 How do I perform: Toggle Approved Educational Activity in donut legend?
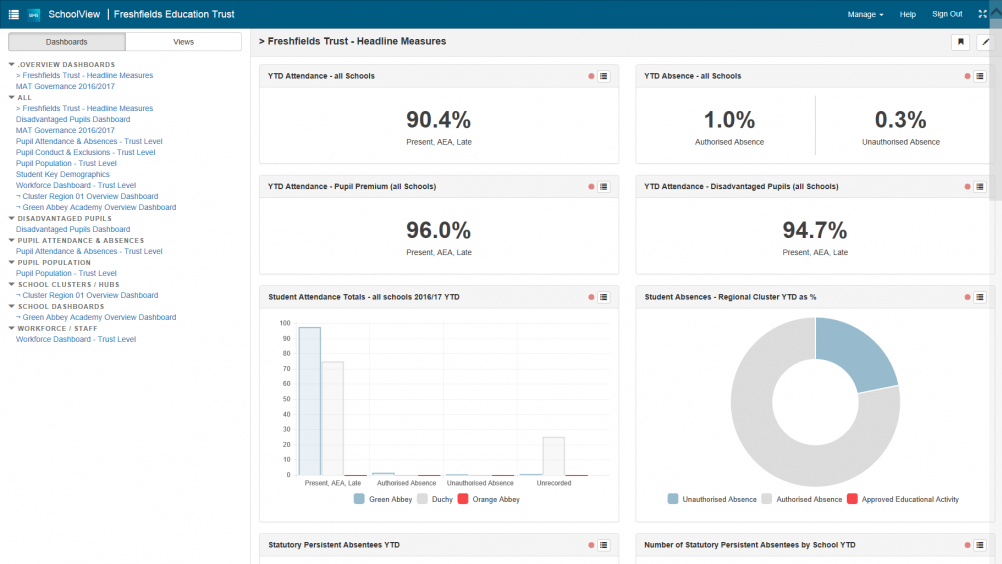[x=903, y=499]
